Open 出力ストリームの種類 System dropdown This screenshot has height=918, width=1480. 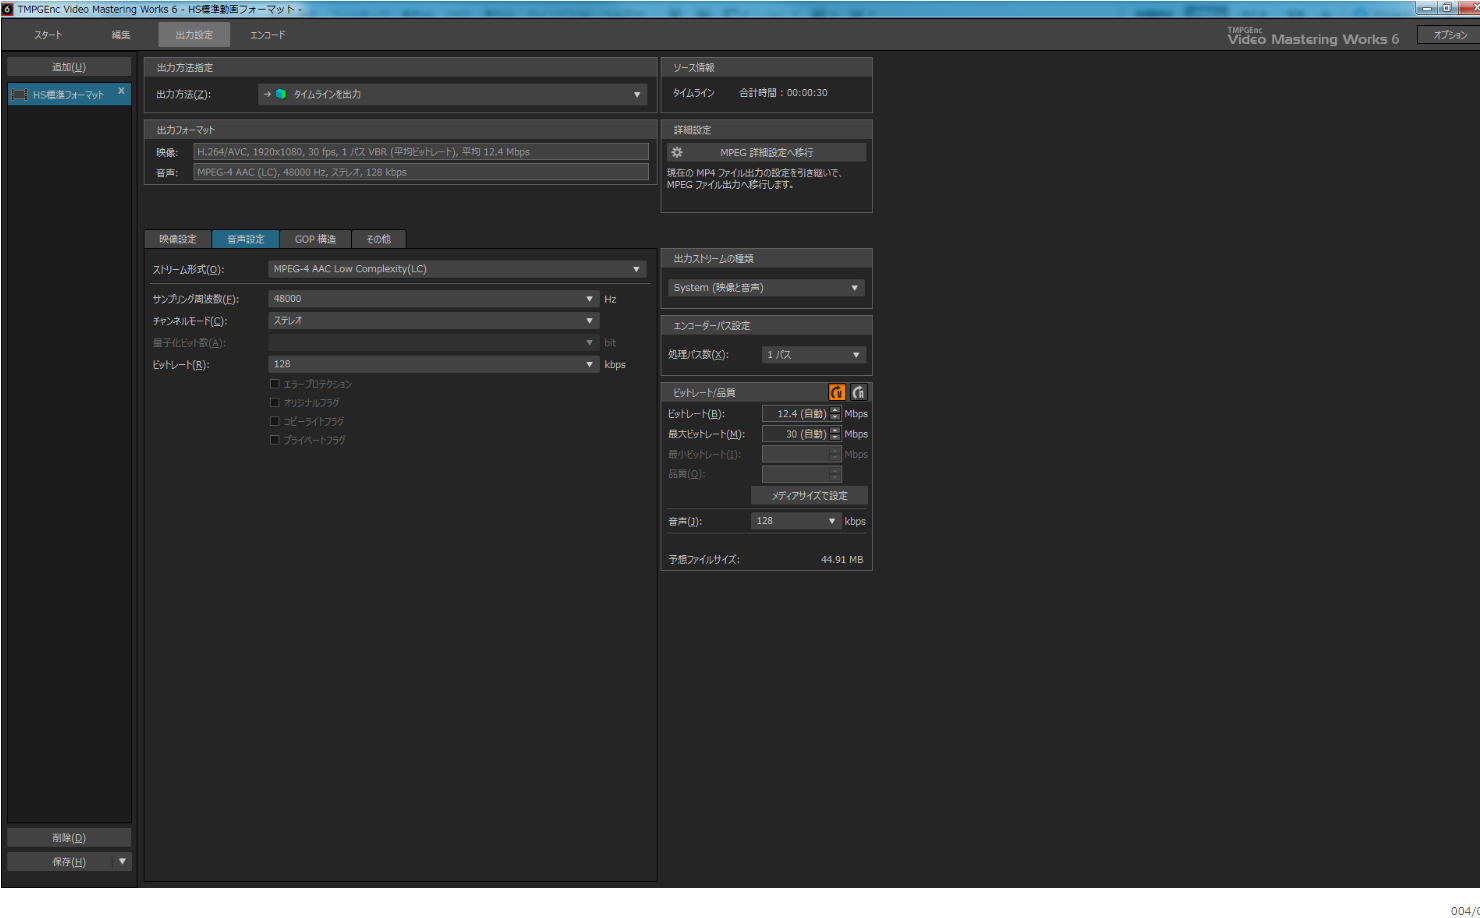tap(766, 288)
